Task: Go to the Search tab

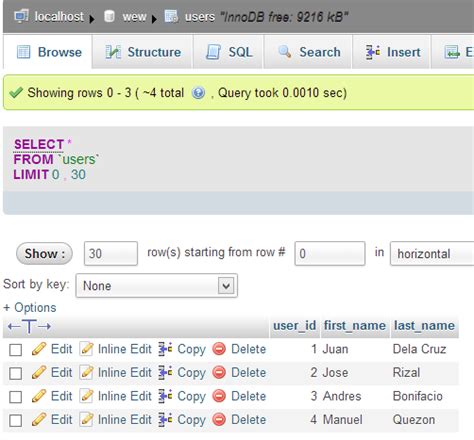Action: pyautogui.click(x=308, y=52)
